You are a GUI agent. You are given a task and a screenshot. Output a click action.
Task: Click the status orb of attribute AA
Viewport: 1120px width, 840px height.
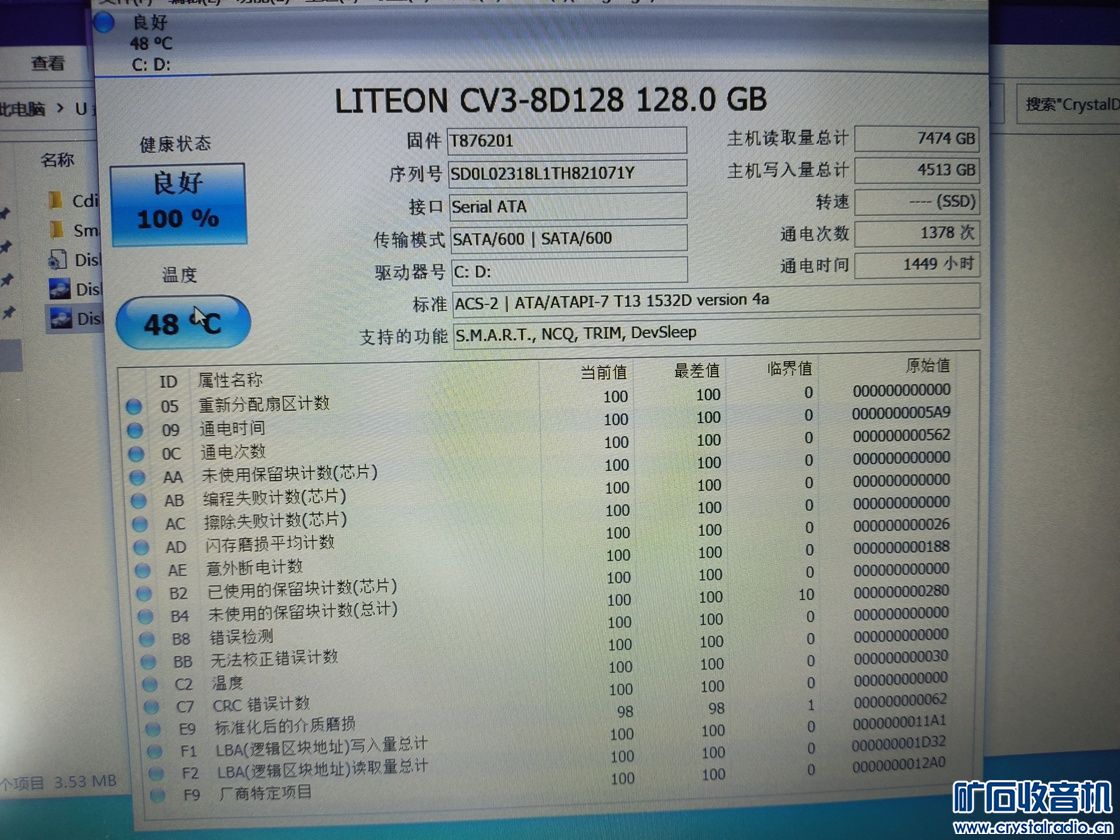point(138,477)
